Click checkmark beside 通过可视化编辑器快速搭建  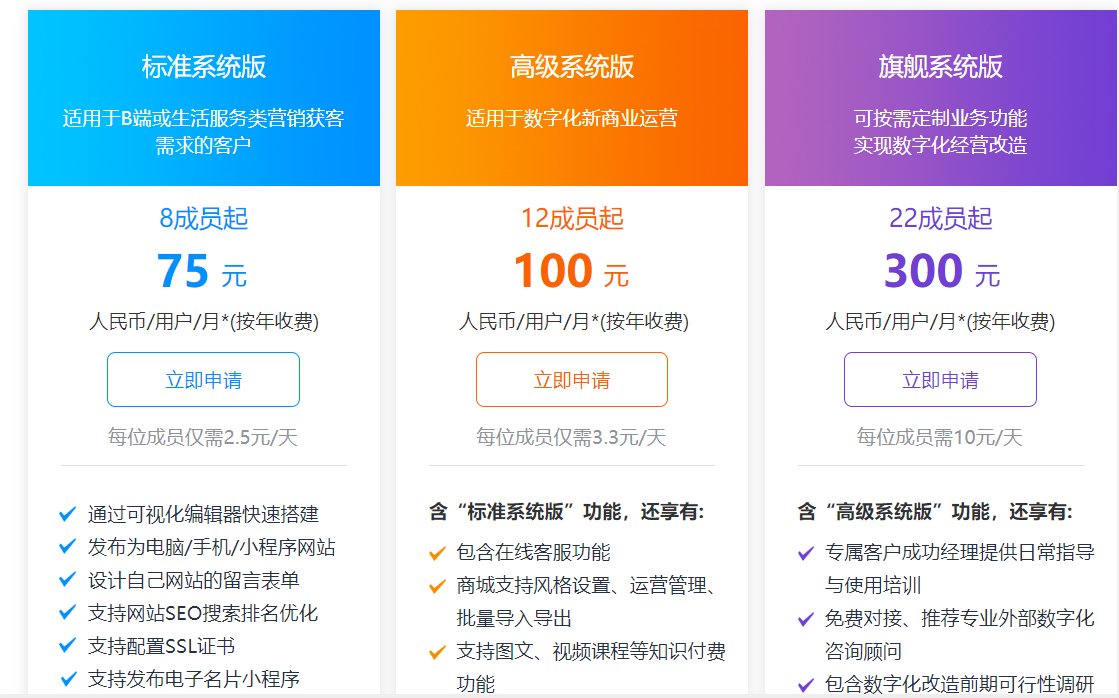pyautogui.click(x=68, y=515)
